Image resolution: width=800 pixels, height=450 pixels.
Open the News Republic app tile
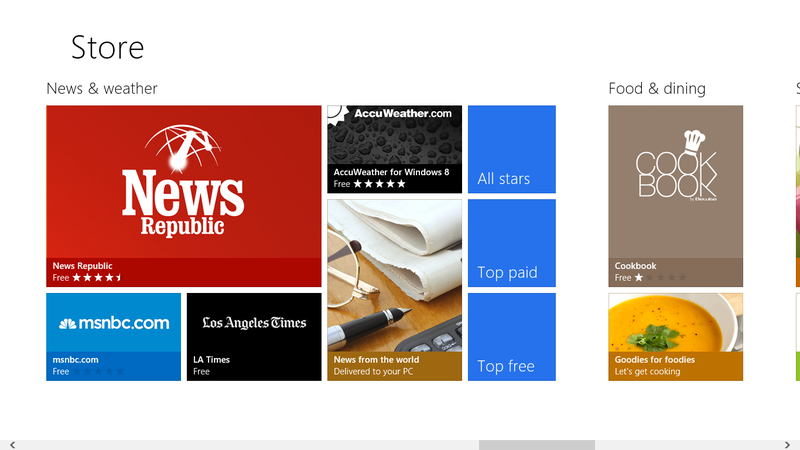coord(184,196)
